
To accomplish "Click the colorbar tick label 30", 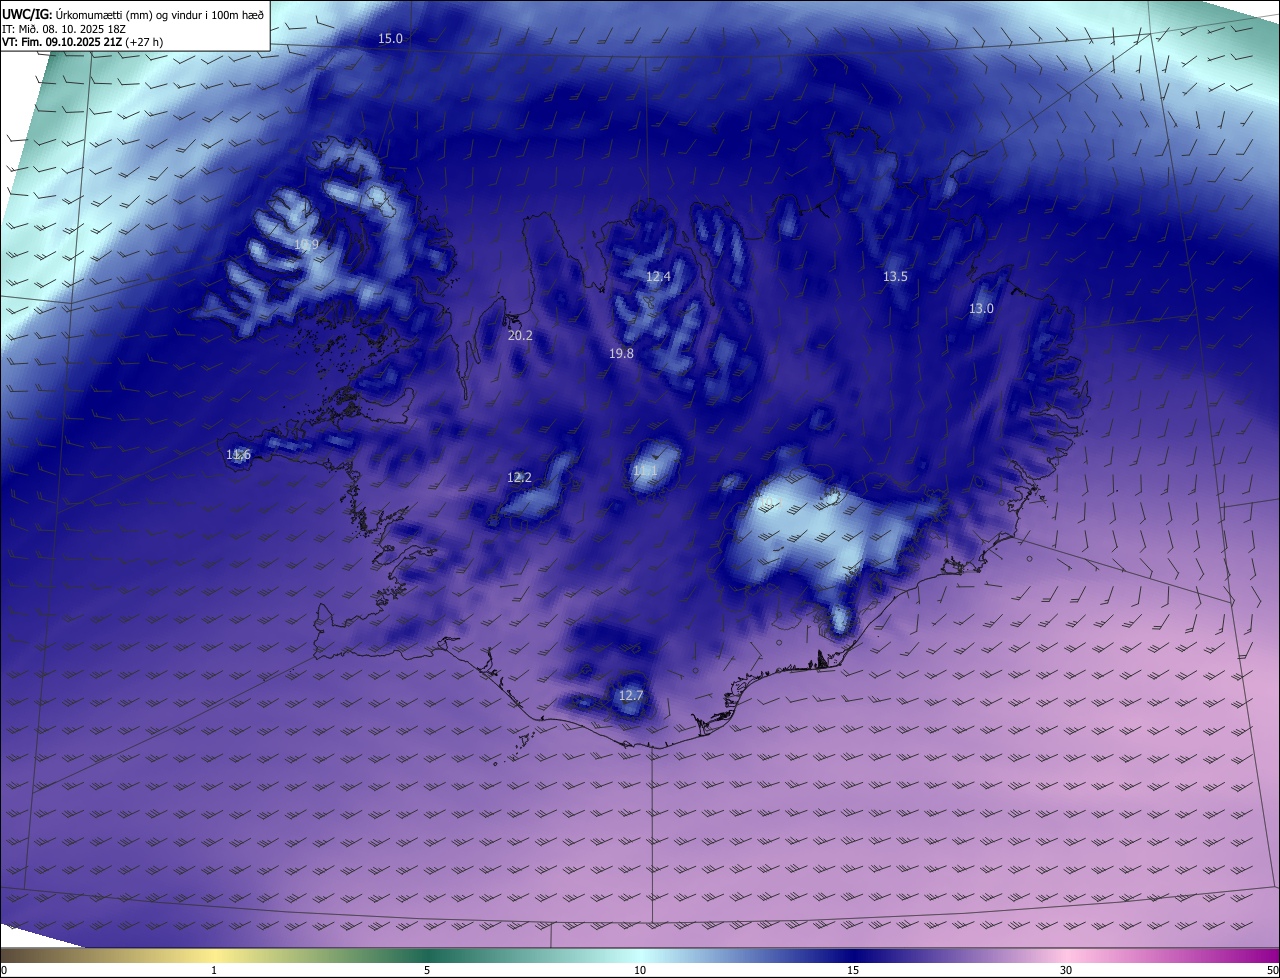I will click(1066, 970).
